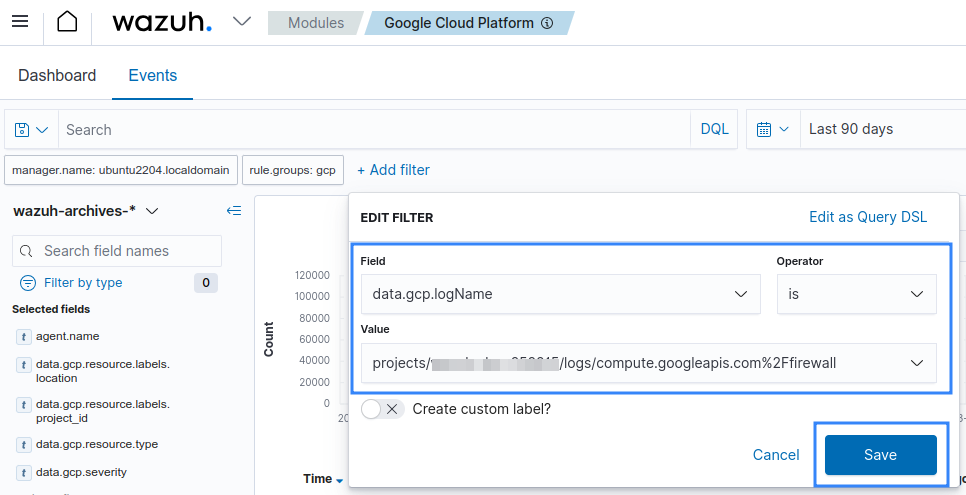Select the agent.name field
The image size is (966, 495).
(67, 337)
